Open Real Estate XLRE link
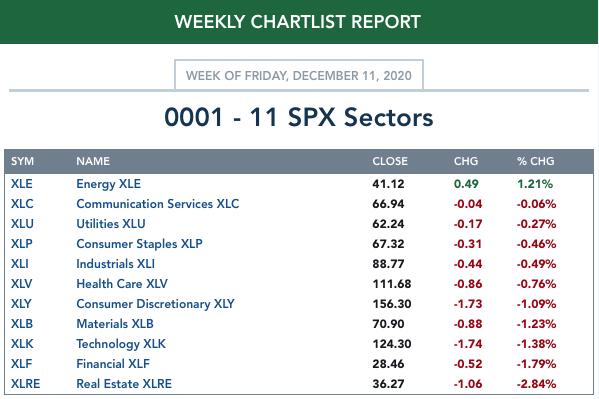 124,384
